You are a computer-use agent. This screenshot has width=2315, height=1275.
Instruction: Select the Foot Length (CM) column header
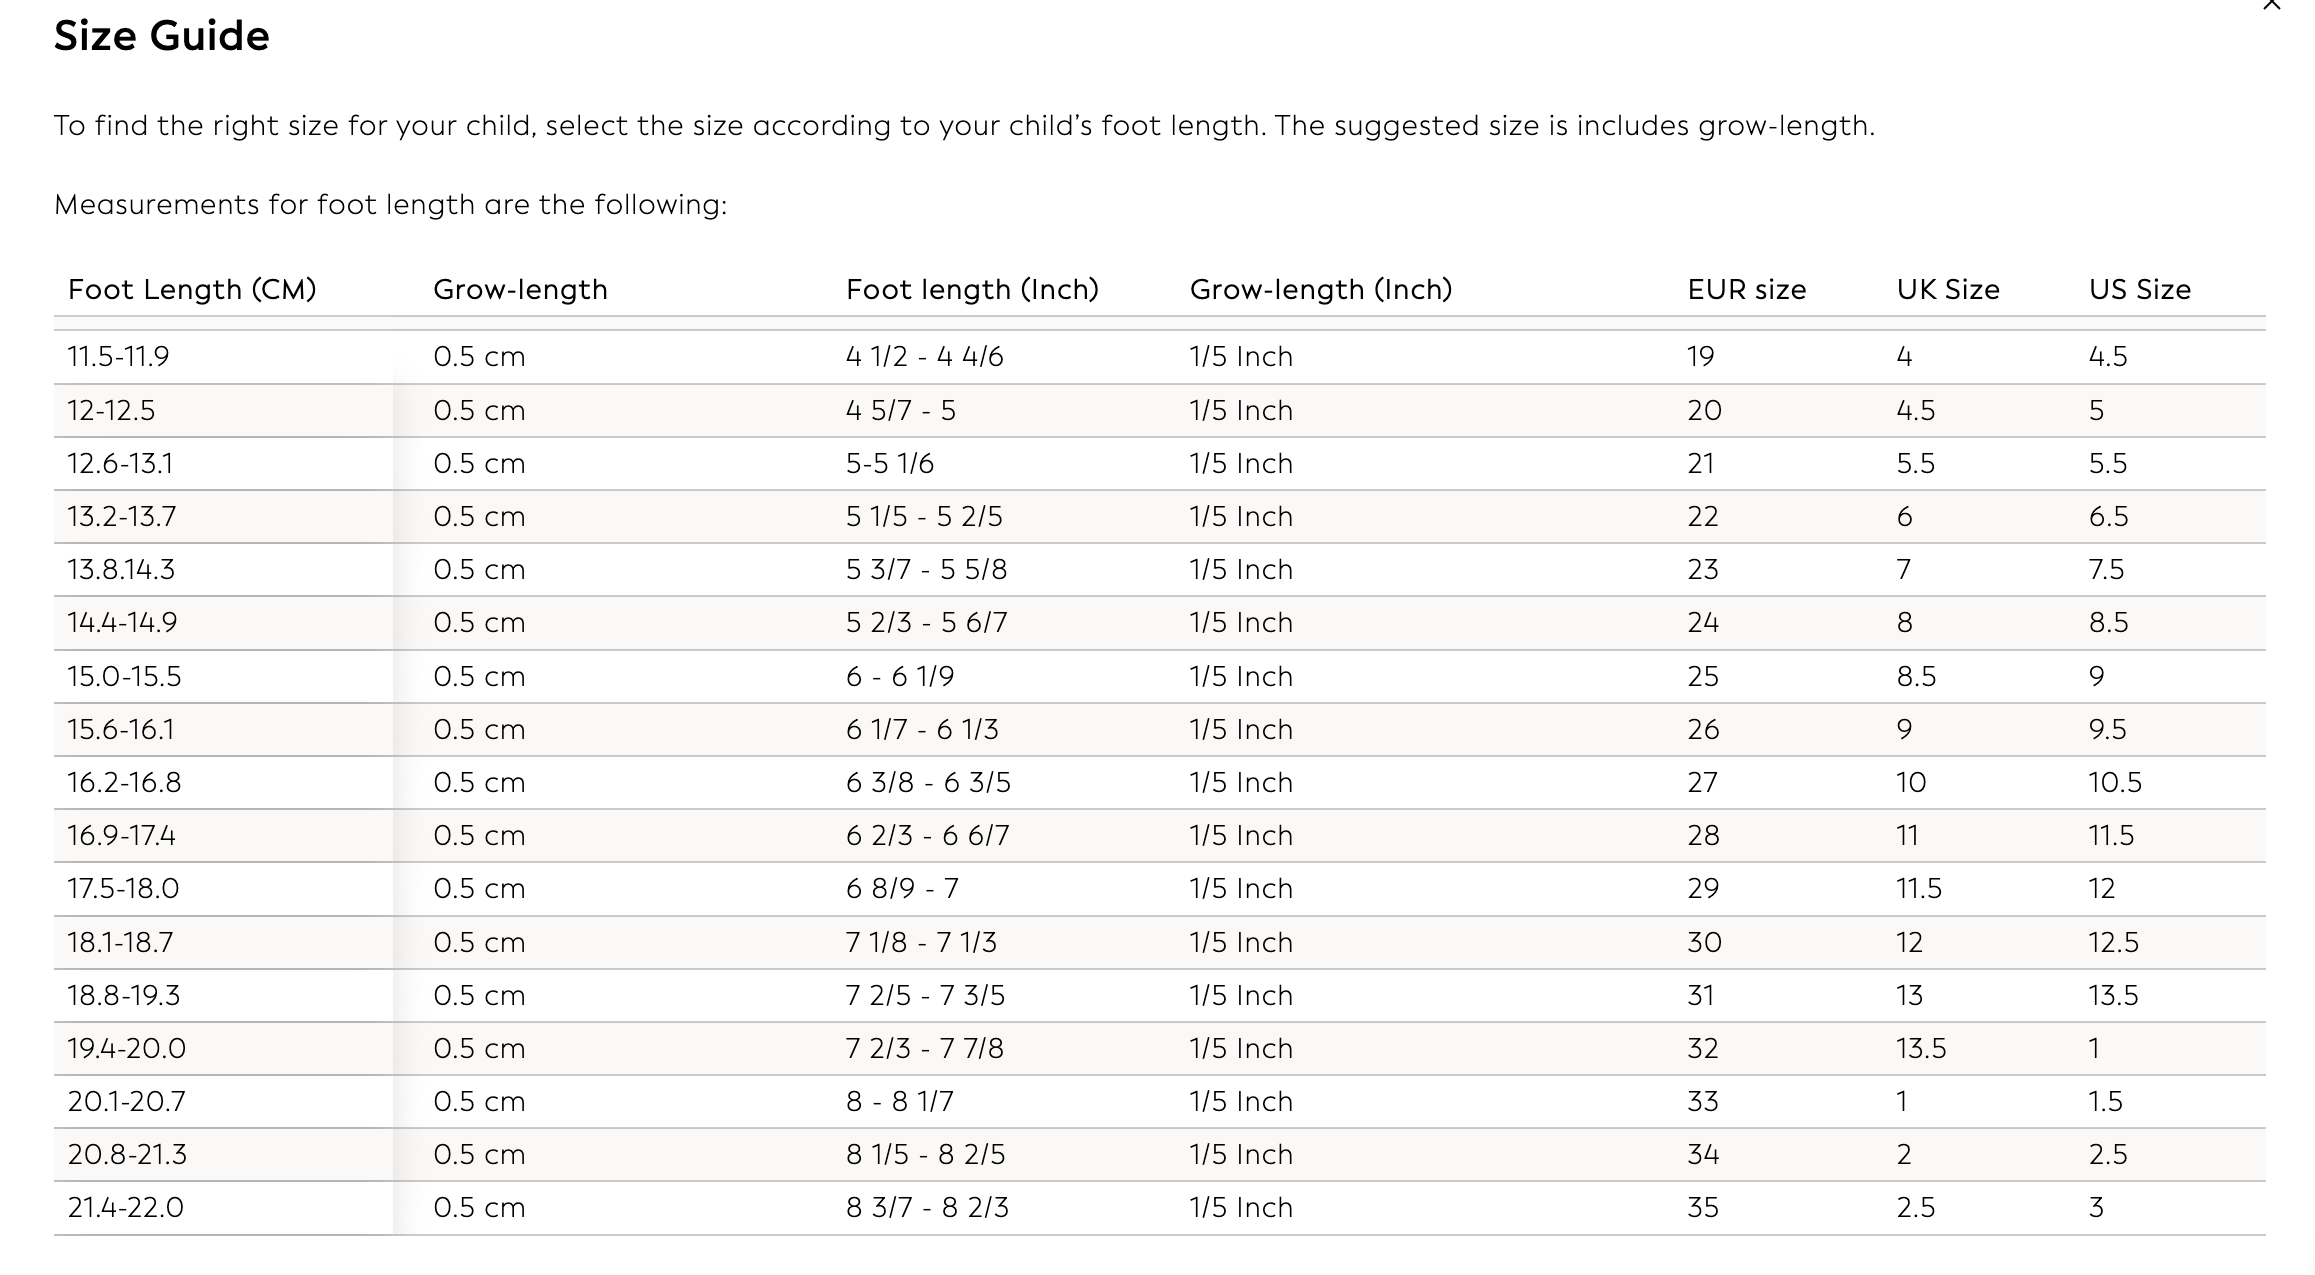(x=192, y=290)
